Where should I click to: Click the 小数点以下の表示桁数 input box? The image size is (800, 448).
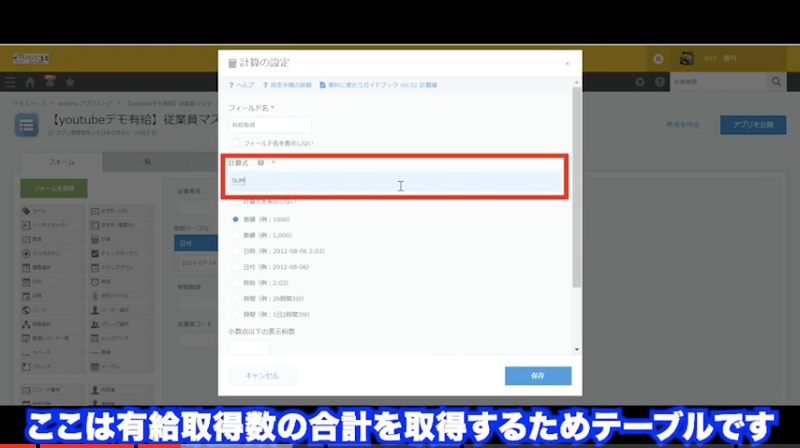coord(249,347)
